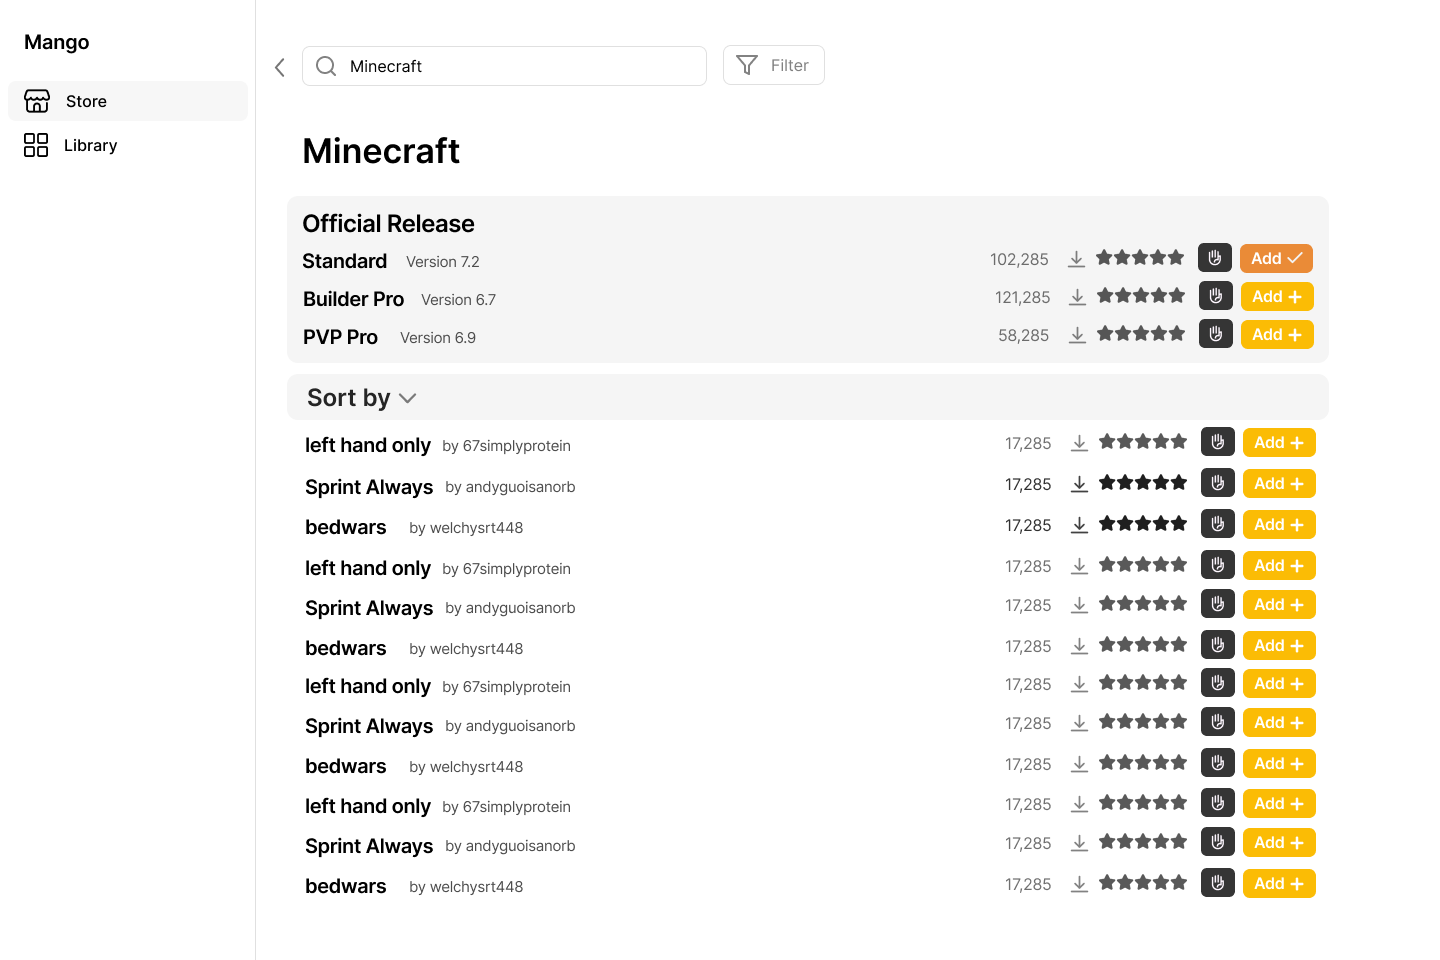
Task: Click the Minecraft search input field
Action: click(x=504, y=66)
